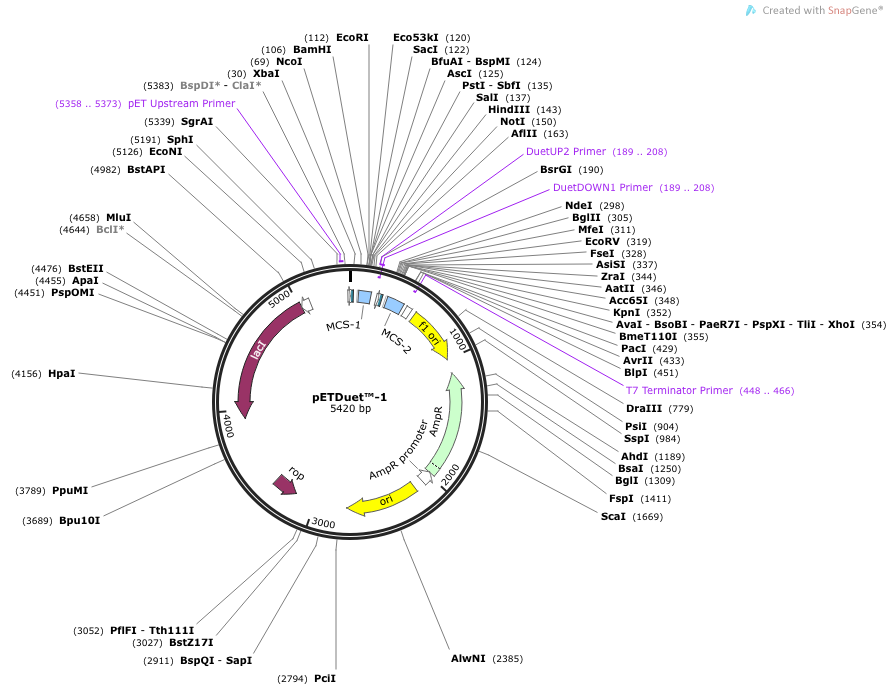Image resolution: width=890 pixels, height=692 pixels.
Task: Select the pETDuet-1 plasmid name
Action: click(x=349, y=397)
